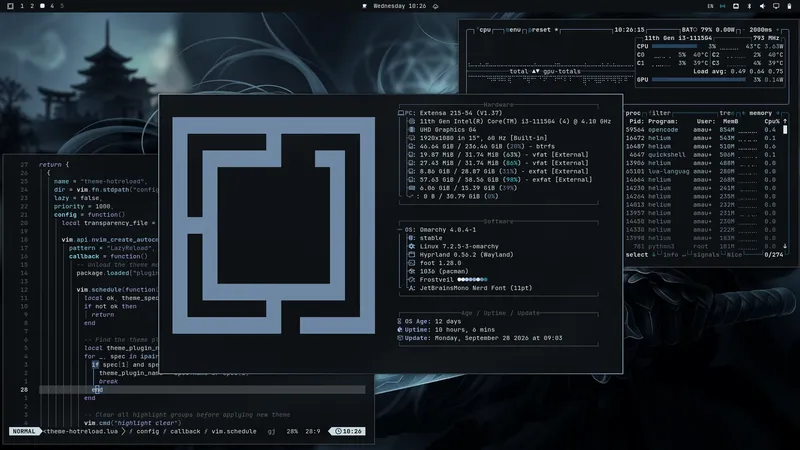Toggle the btop total gpu-totals graph arrows

(x=536, y=71)
